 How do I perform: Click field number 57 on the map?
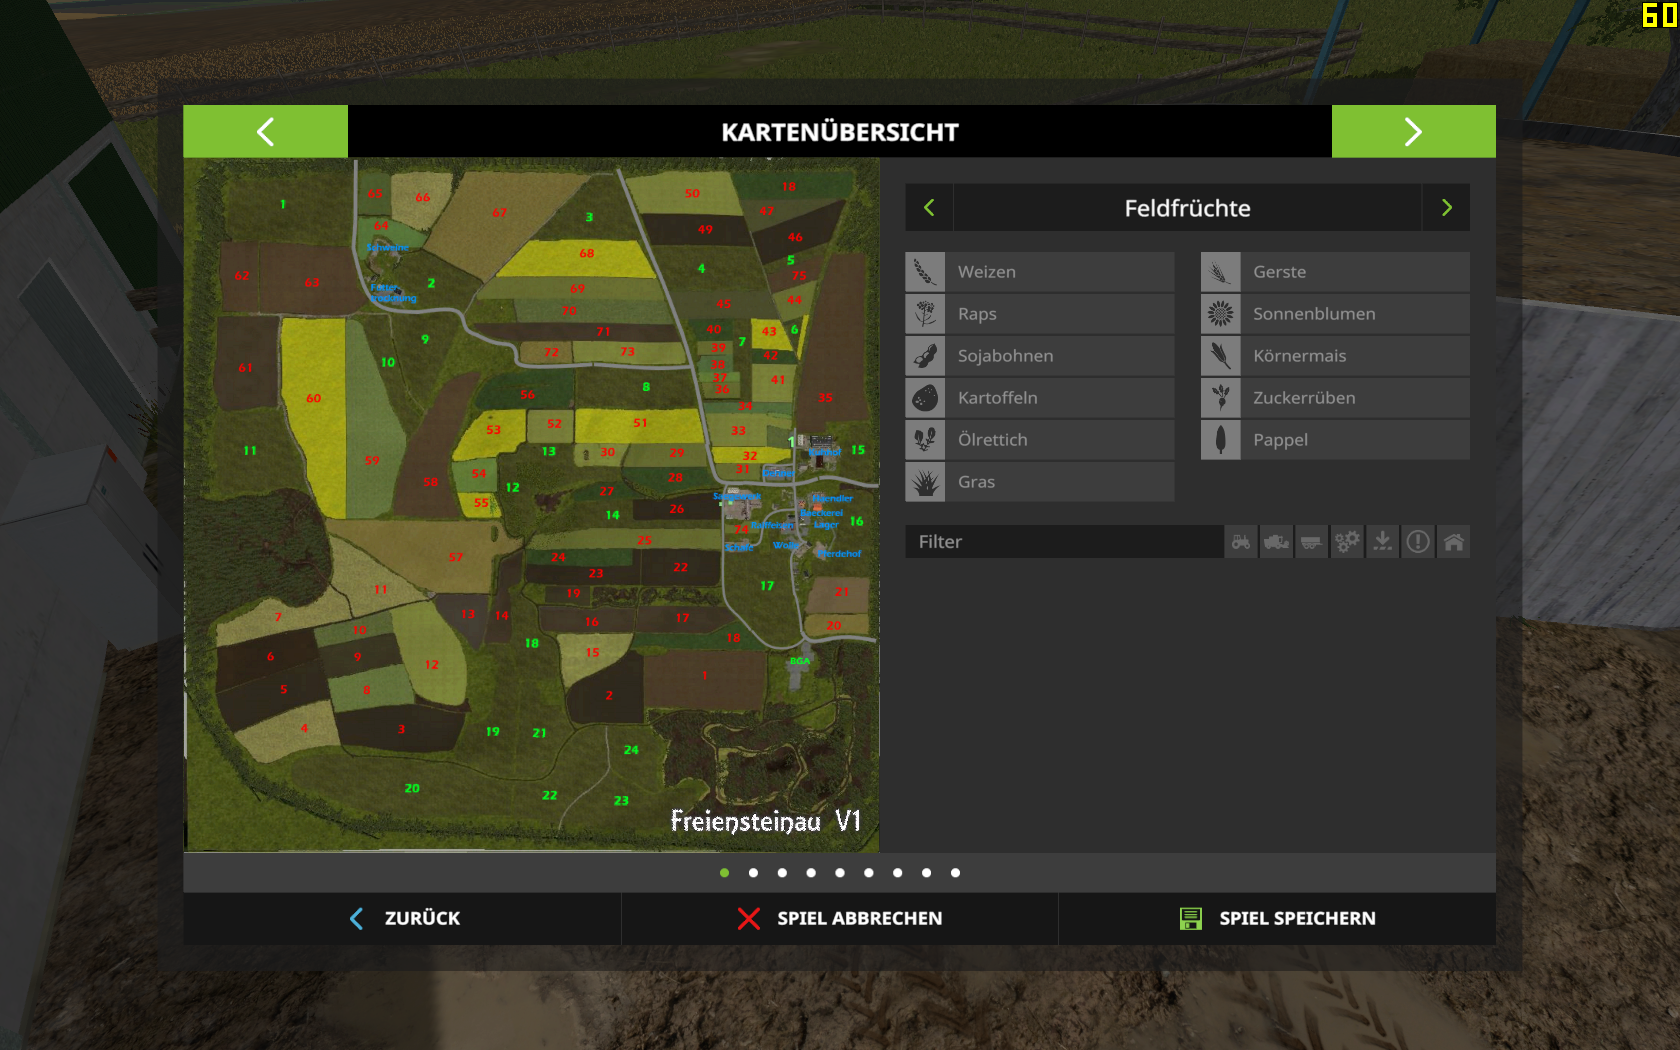(x=455, y=557)
